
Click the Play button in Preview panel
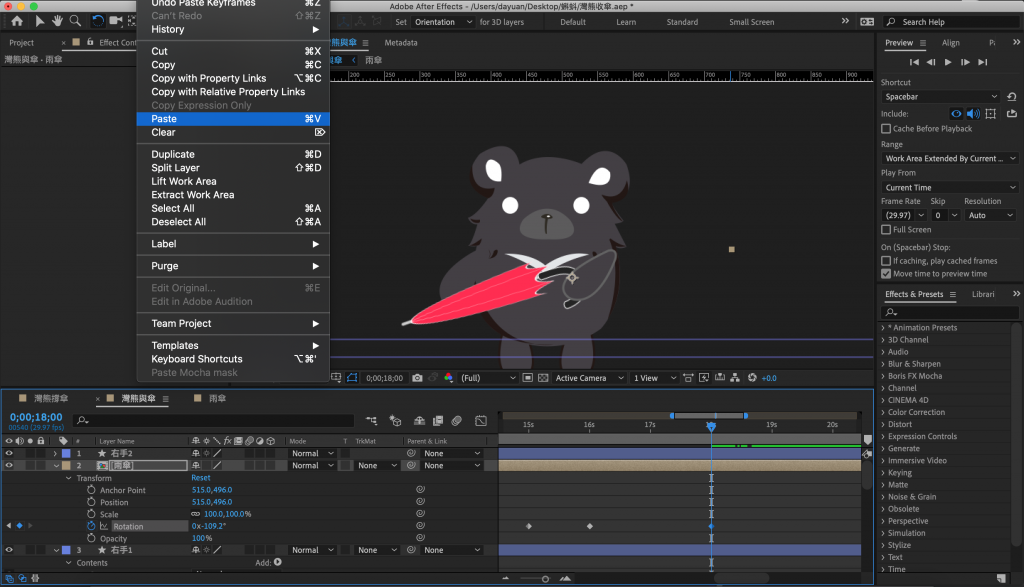click(x=948, y=62)
